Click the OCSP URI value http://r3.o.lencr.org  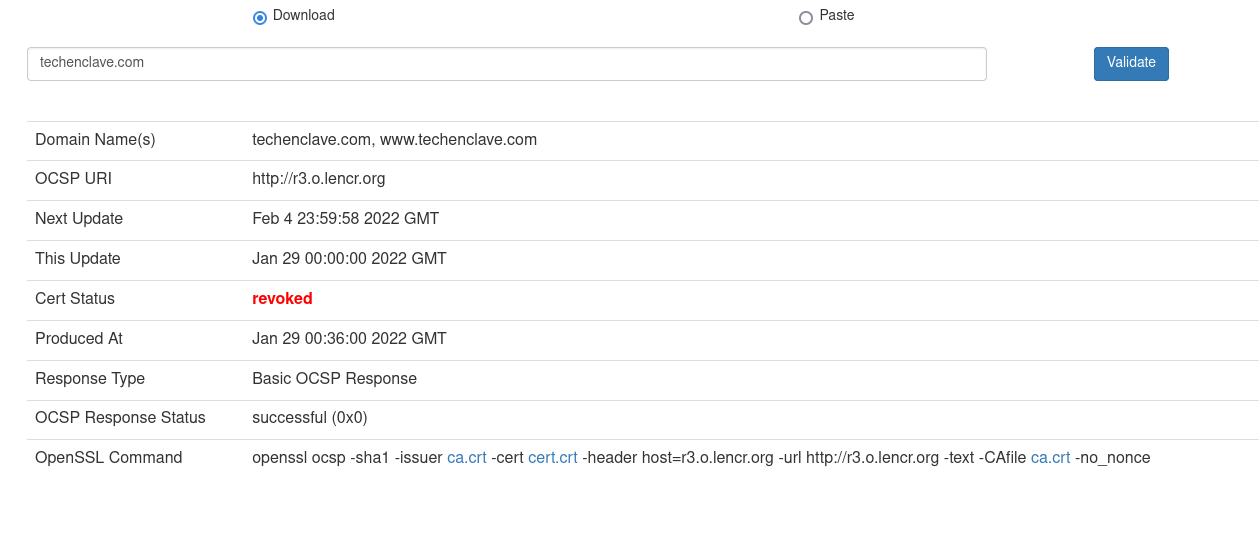click(x=319, y=179)
